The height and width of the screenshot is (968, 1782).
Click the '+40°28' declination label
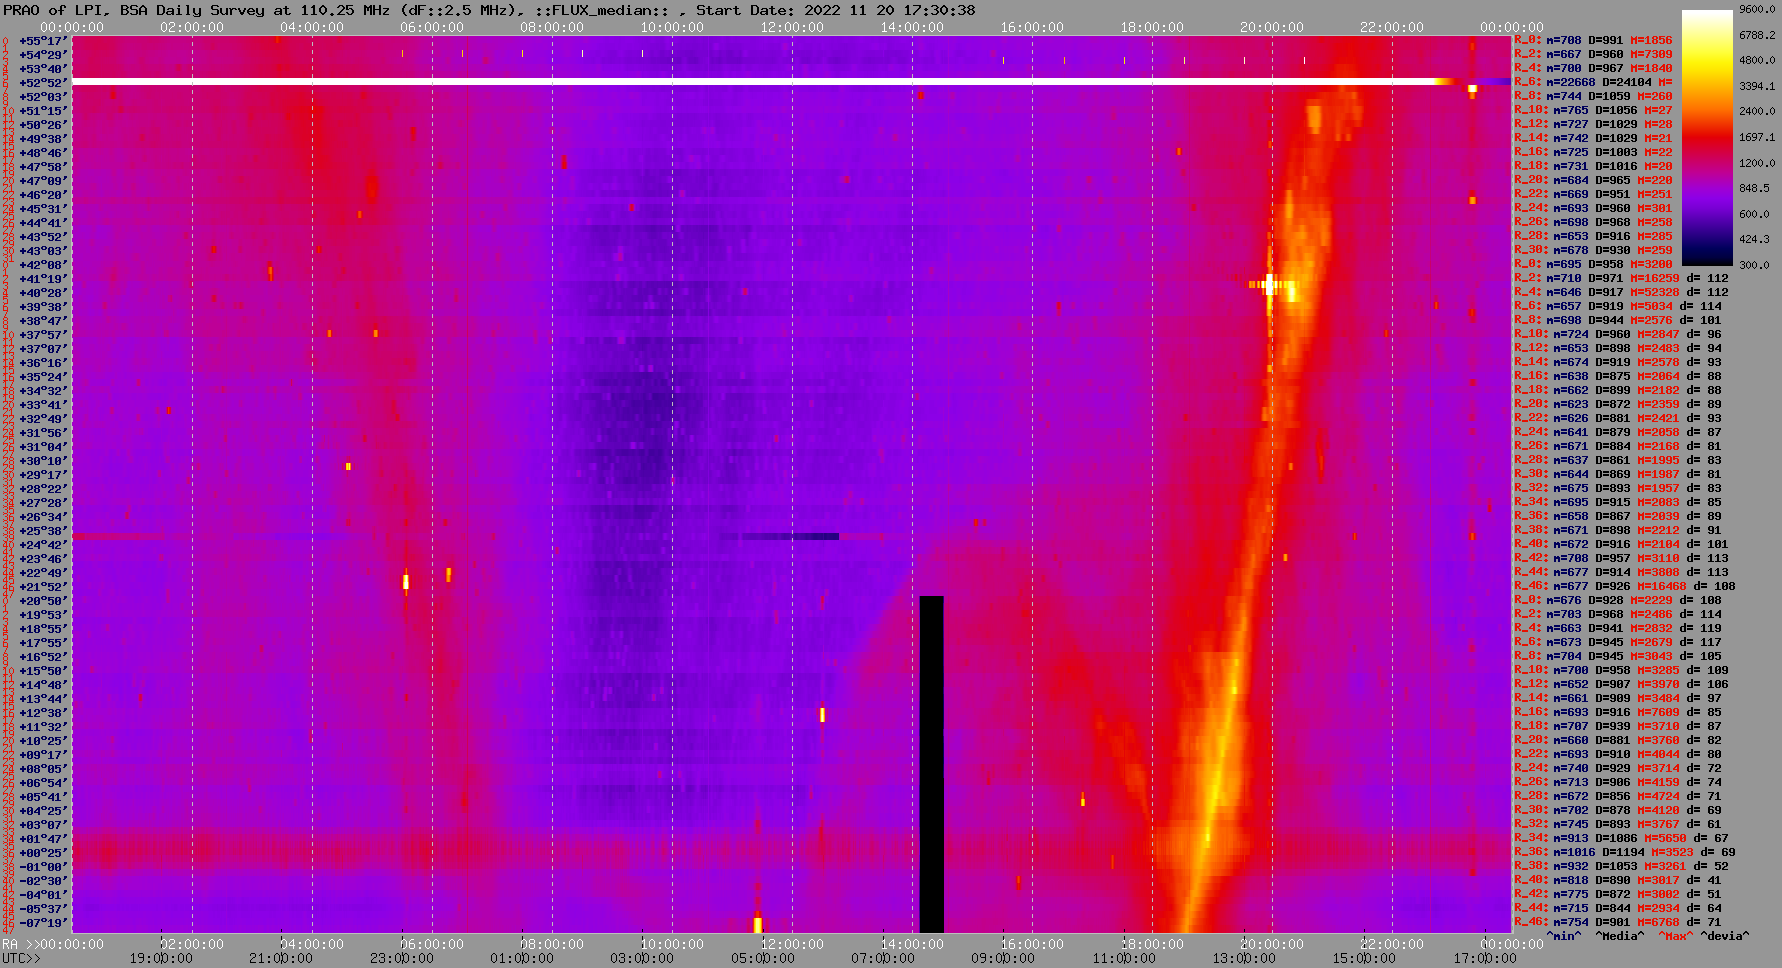[43, 292]
